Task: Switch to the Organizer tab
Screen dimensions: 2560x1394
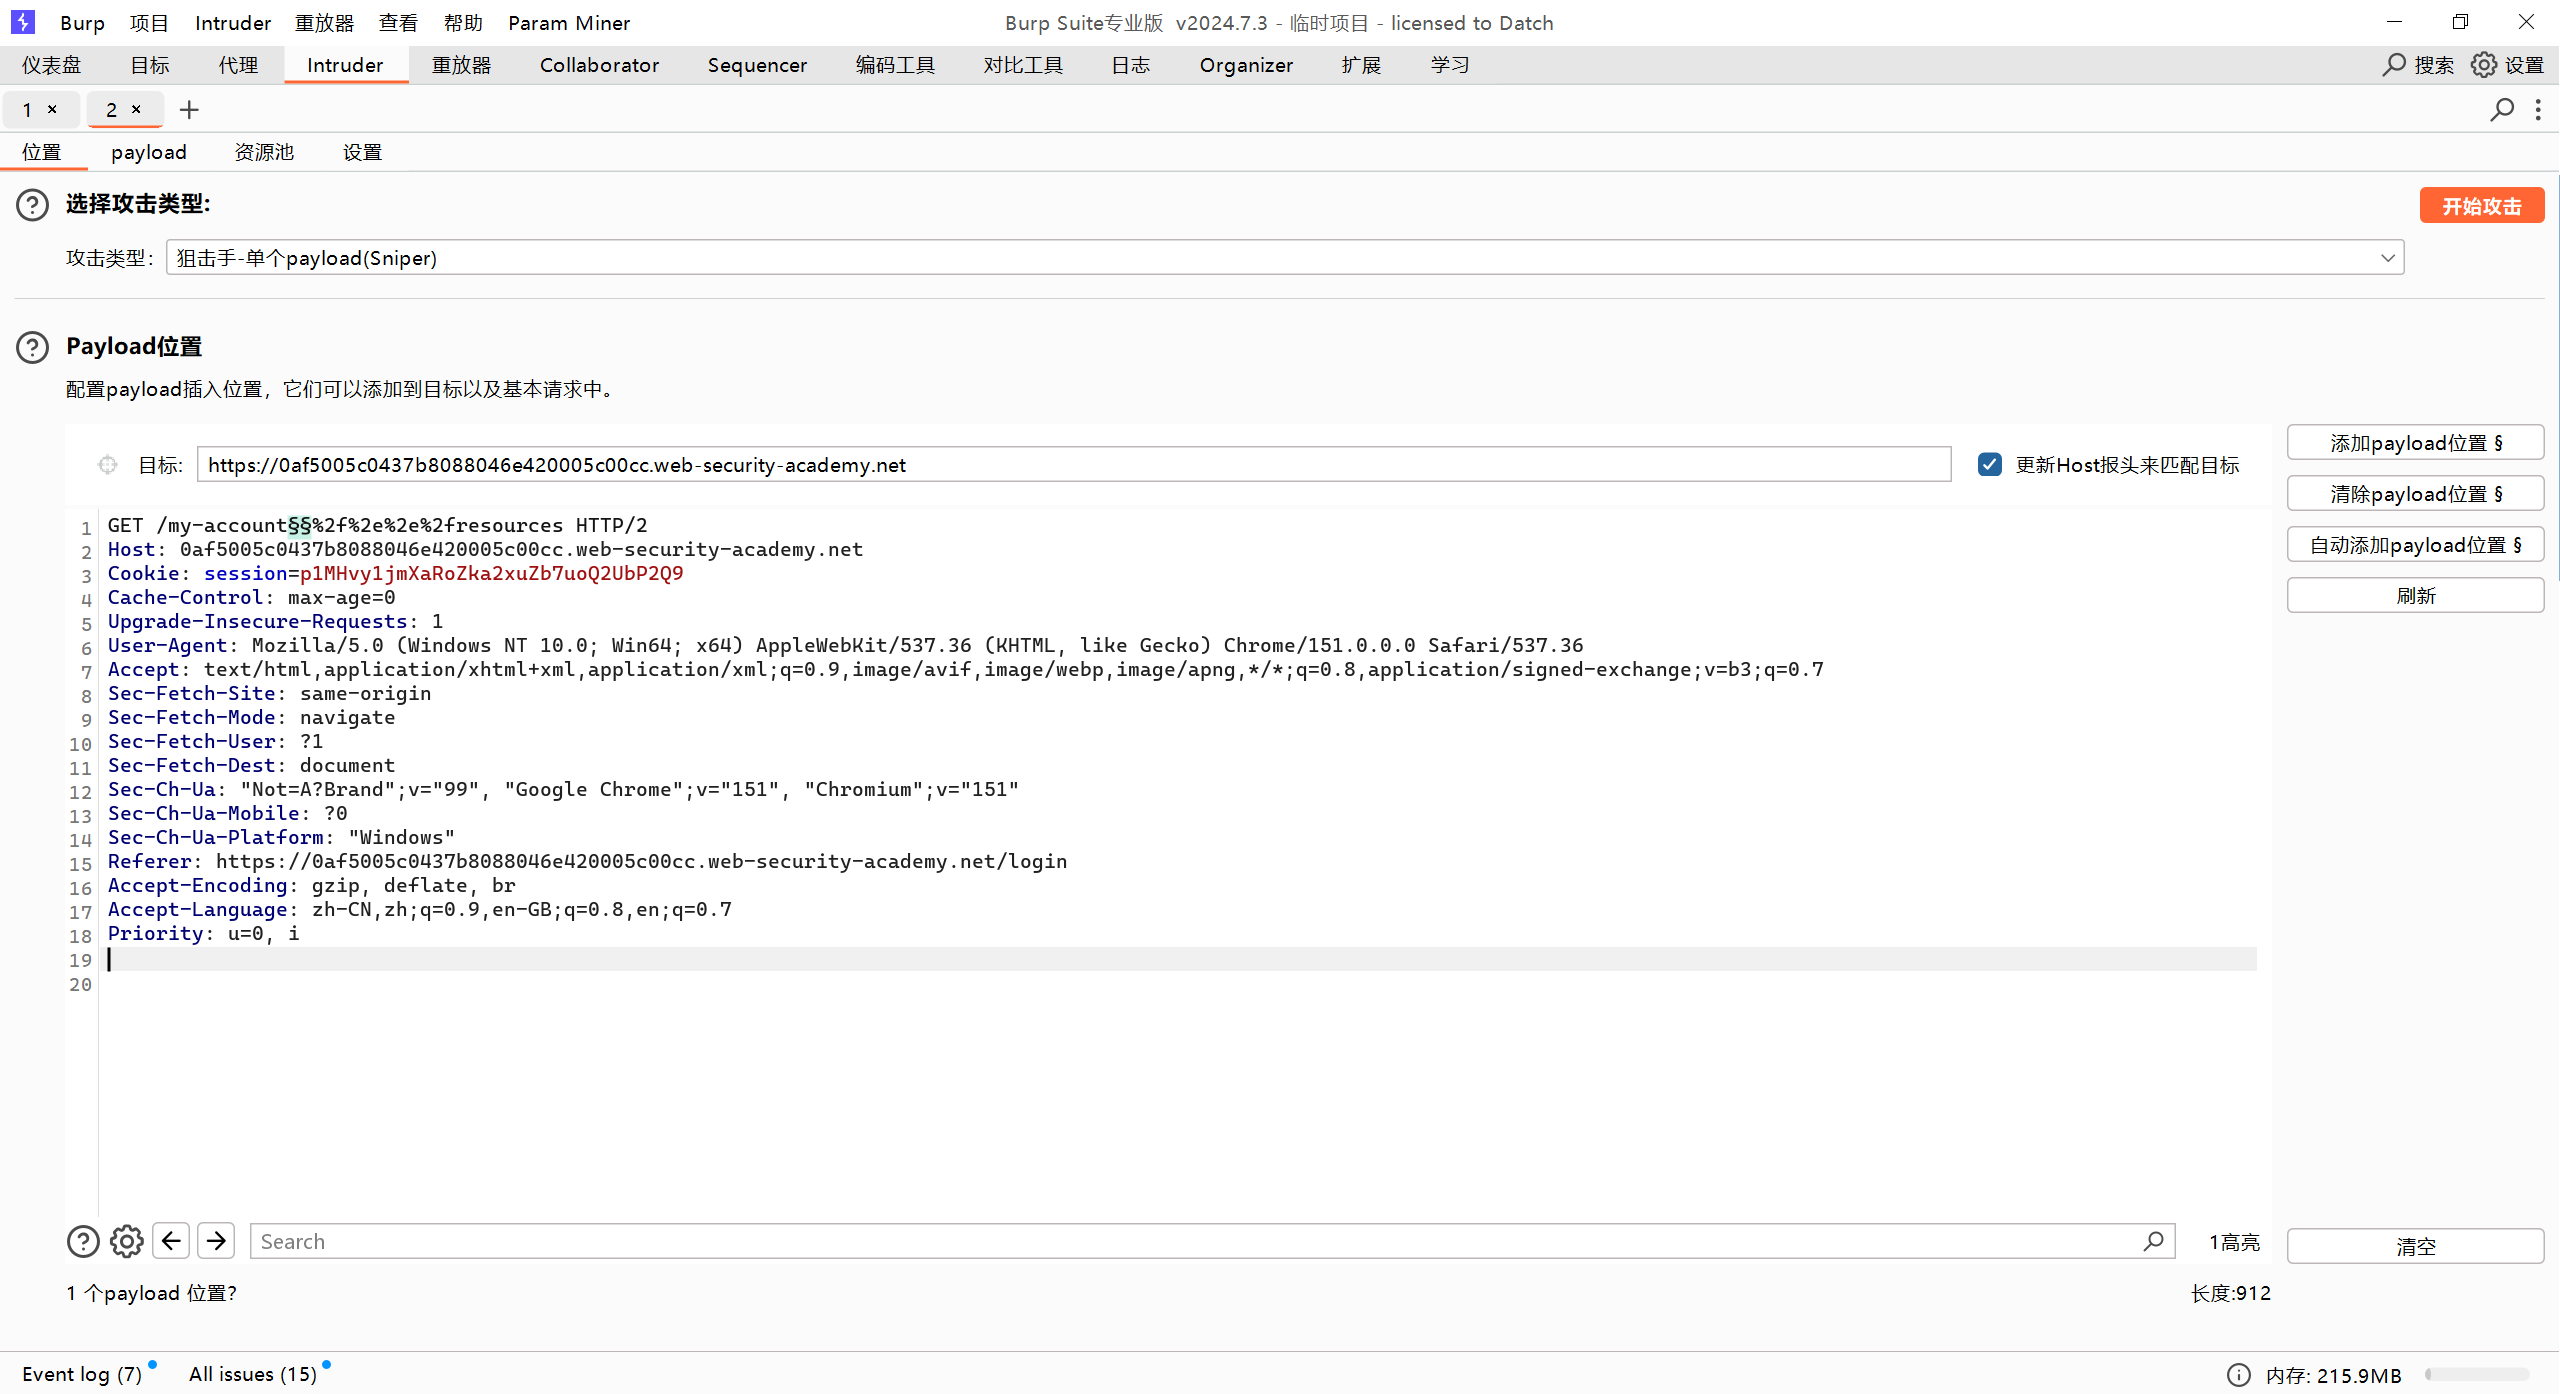Action: click(x=1246, y=65)
